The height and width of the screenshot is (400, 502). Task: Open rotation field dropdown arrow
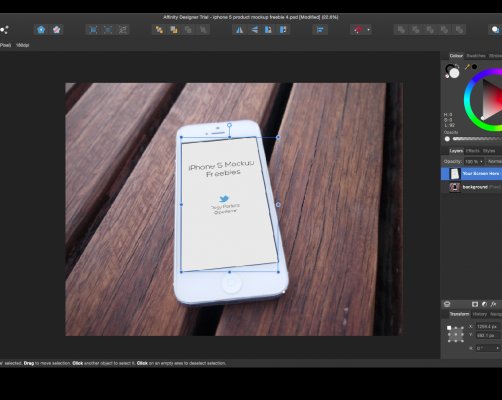(x=497, y=348)
